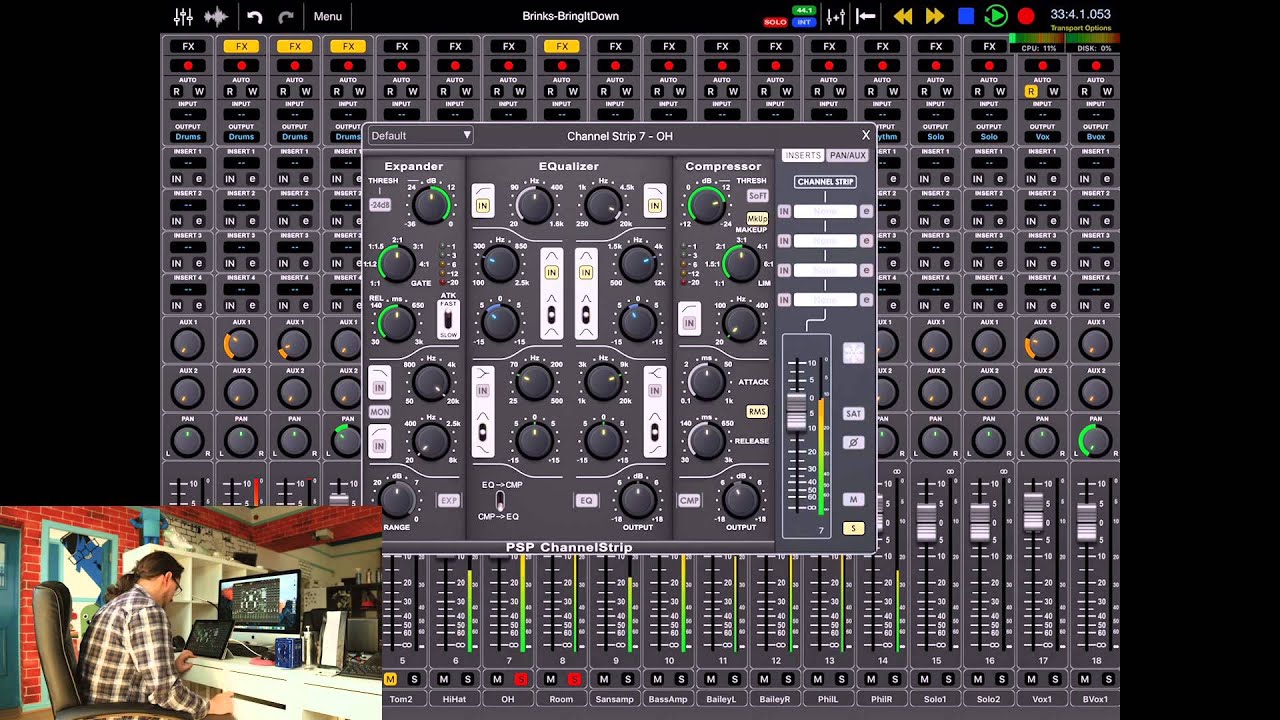Disable automation read R on Vox1
This screenshot has width=1280, height=720.
click(x=1031, y=91)
